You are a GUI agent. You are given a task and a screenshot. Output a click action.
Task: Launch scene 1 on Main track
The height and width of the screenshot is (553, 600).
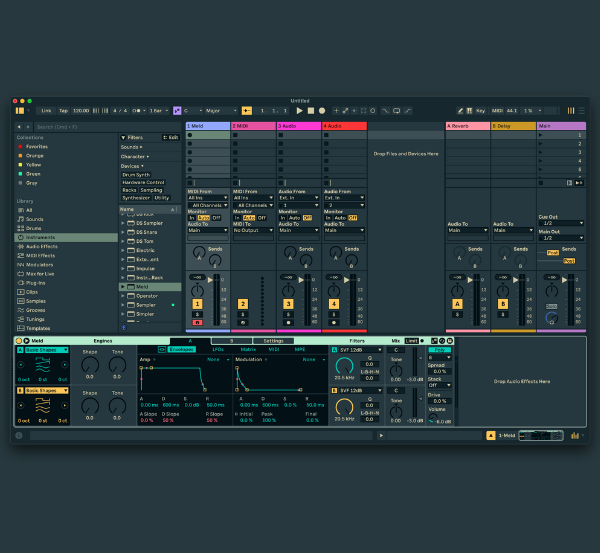[540, 135]
